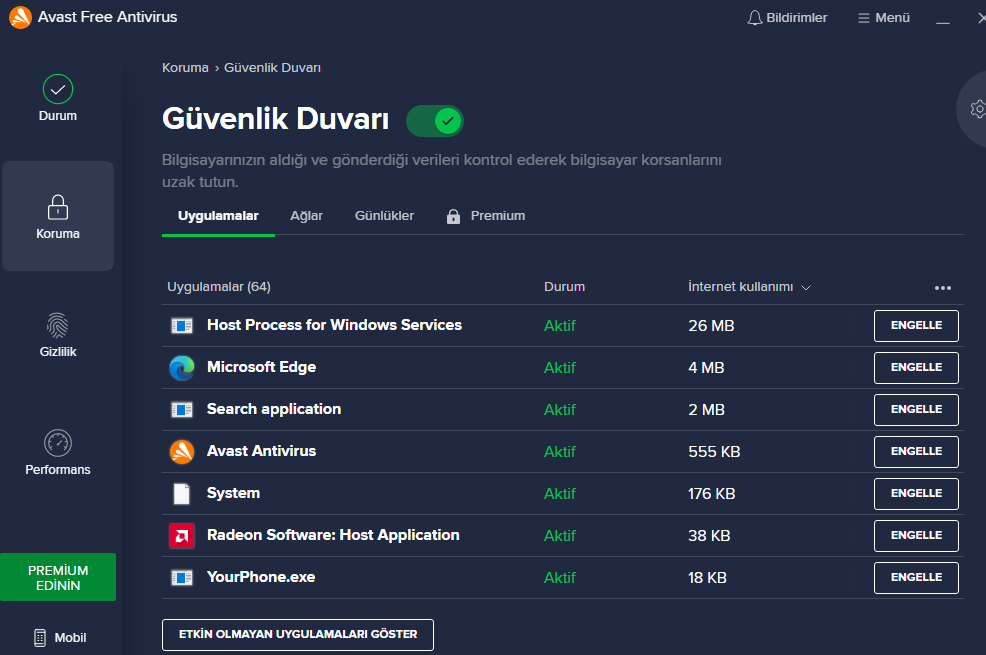Select the Koruma lock icon in sidebar
This screenshot has width=986, height=655.
tap(58, 207)
